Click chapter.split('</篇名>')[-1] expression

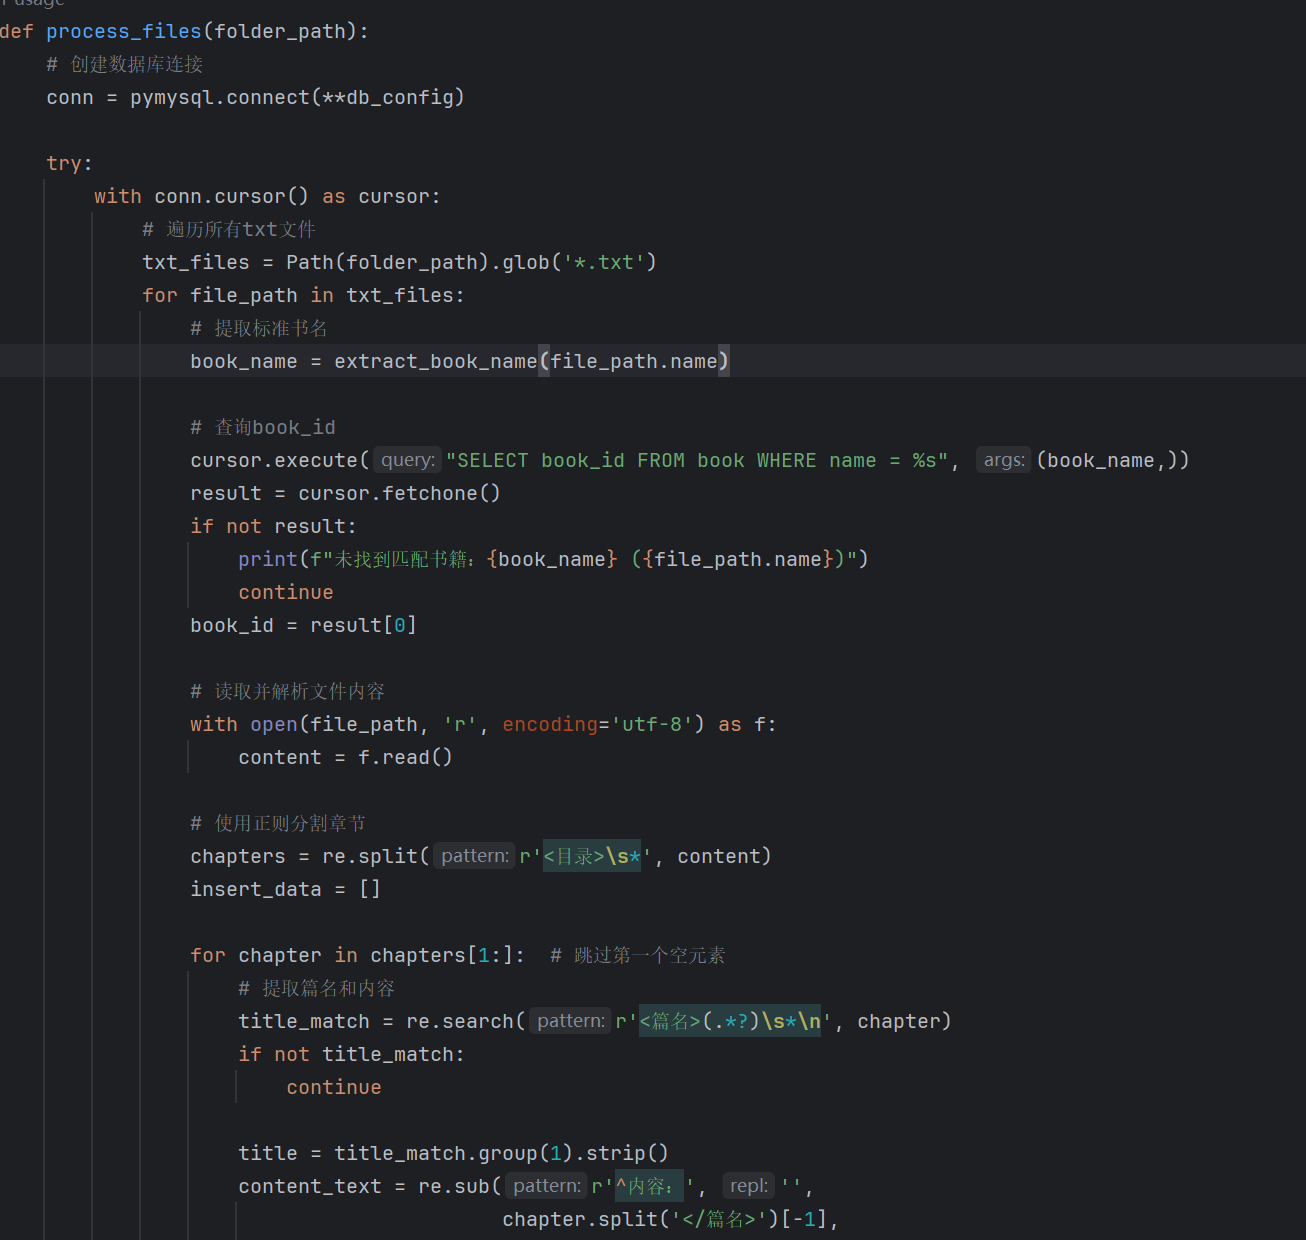664,1219
